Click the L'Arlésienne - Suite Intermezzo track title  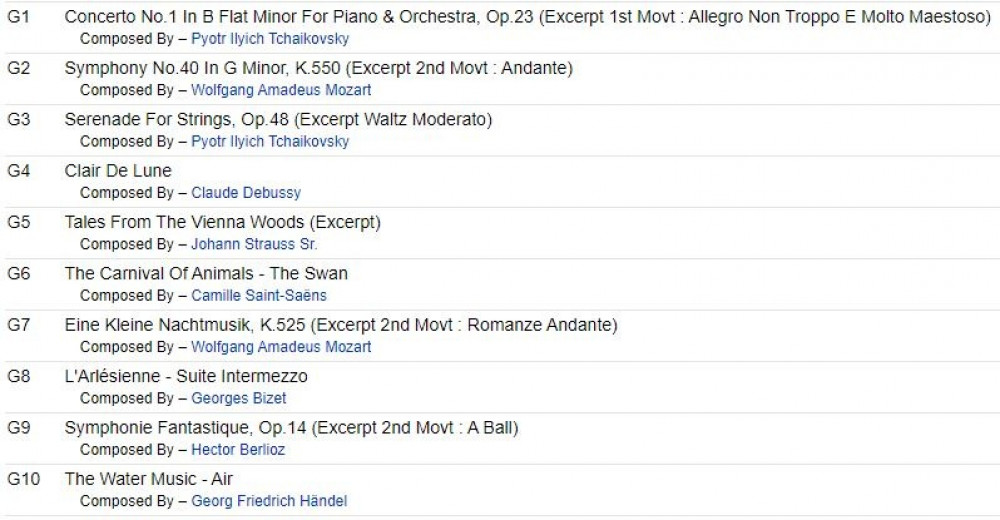tap(186, 377)
